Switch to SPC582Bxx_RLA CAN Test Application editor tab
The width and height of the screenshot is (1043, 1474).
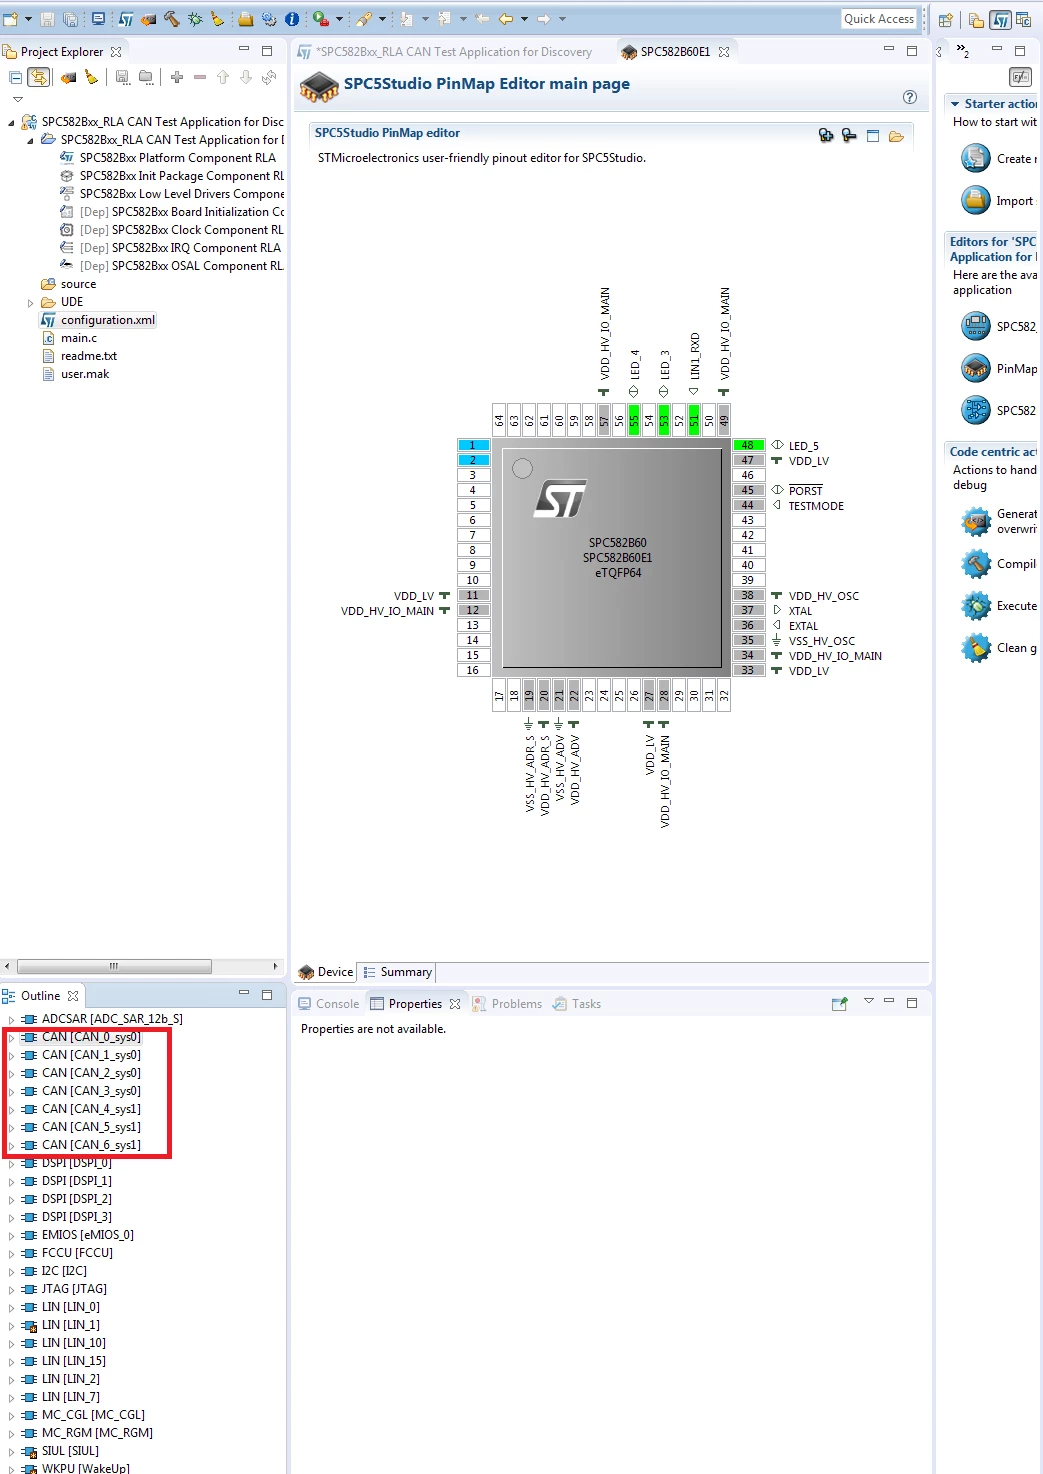pos(446,52)
